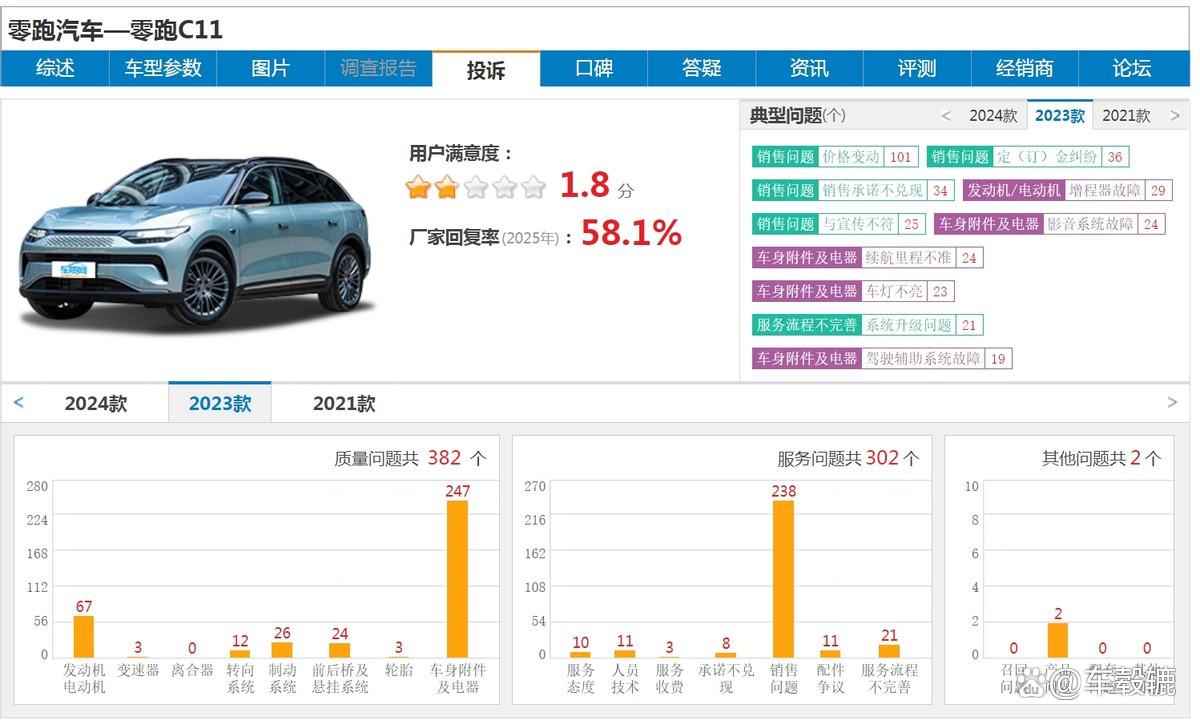Open the 资讯 news tab

tap(809, 69)
